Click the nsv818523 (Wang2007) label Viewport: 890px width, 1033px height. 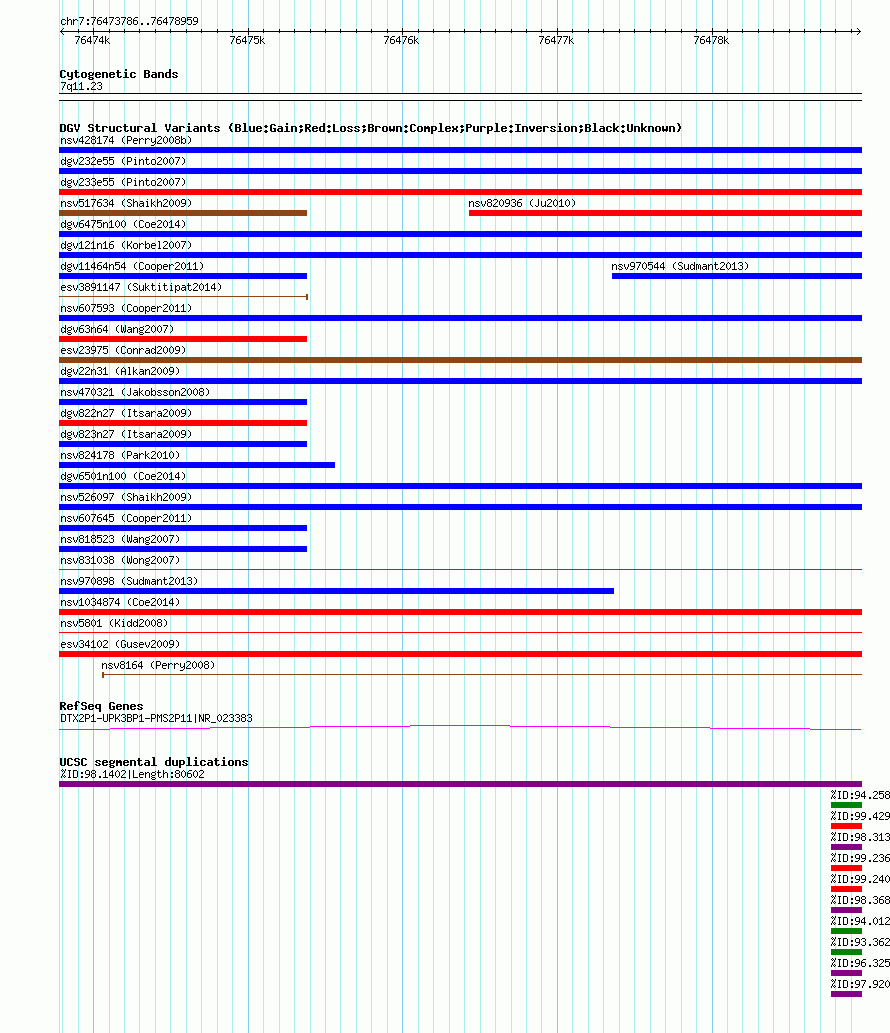pos(120,541)
